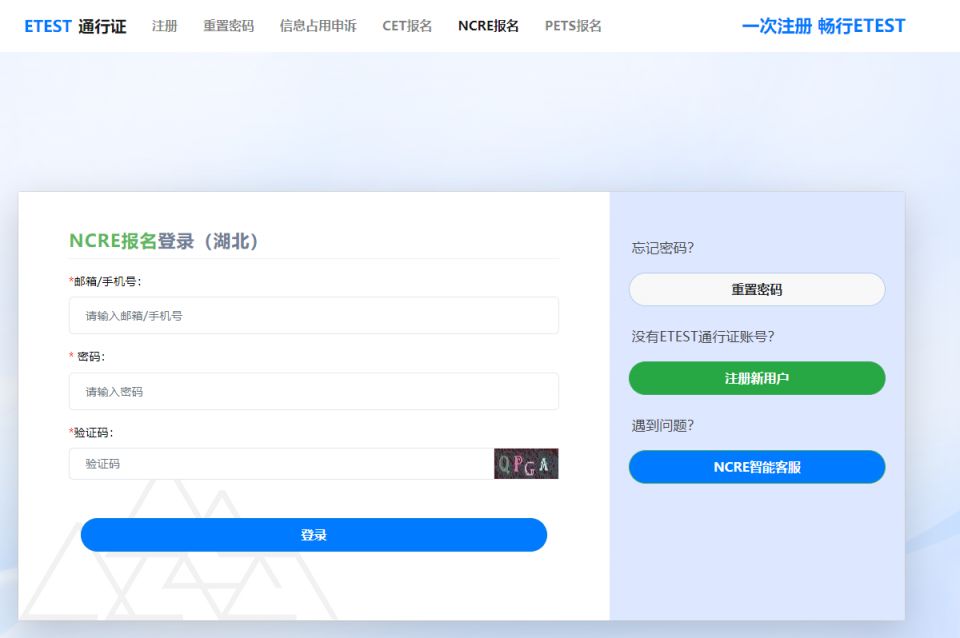Click the 遇到问题? text

click(x=662, y=425)
